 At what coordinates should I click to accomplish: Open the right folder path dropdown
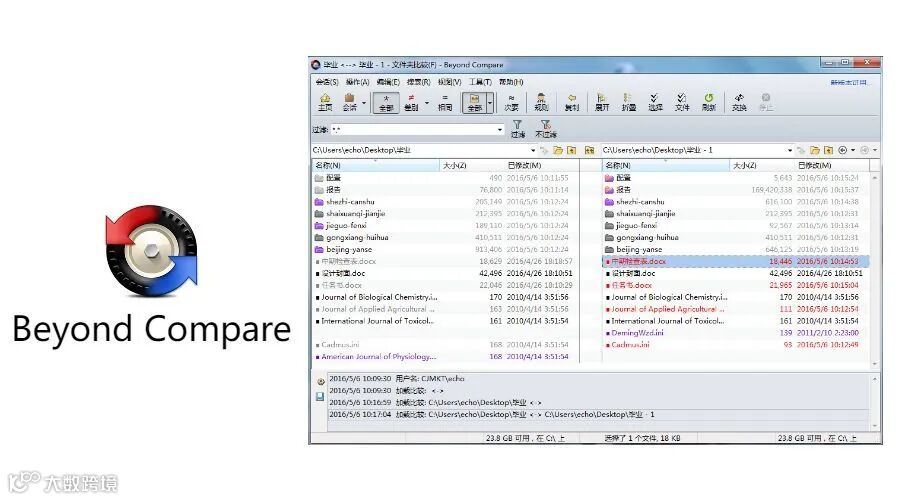tap(790, 150)
